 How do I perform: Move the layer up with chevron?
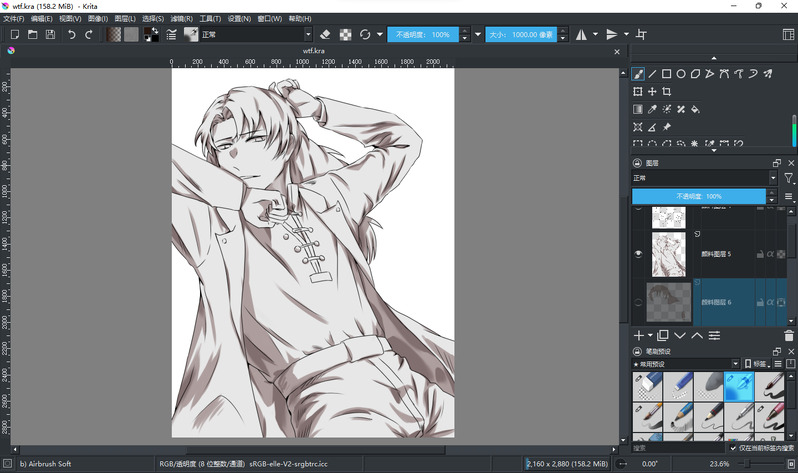coord(697,336)
